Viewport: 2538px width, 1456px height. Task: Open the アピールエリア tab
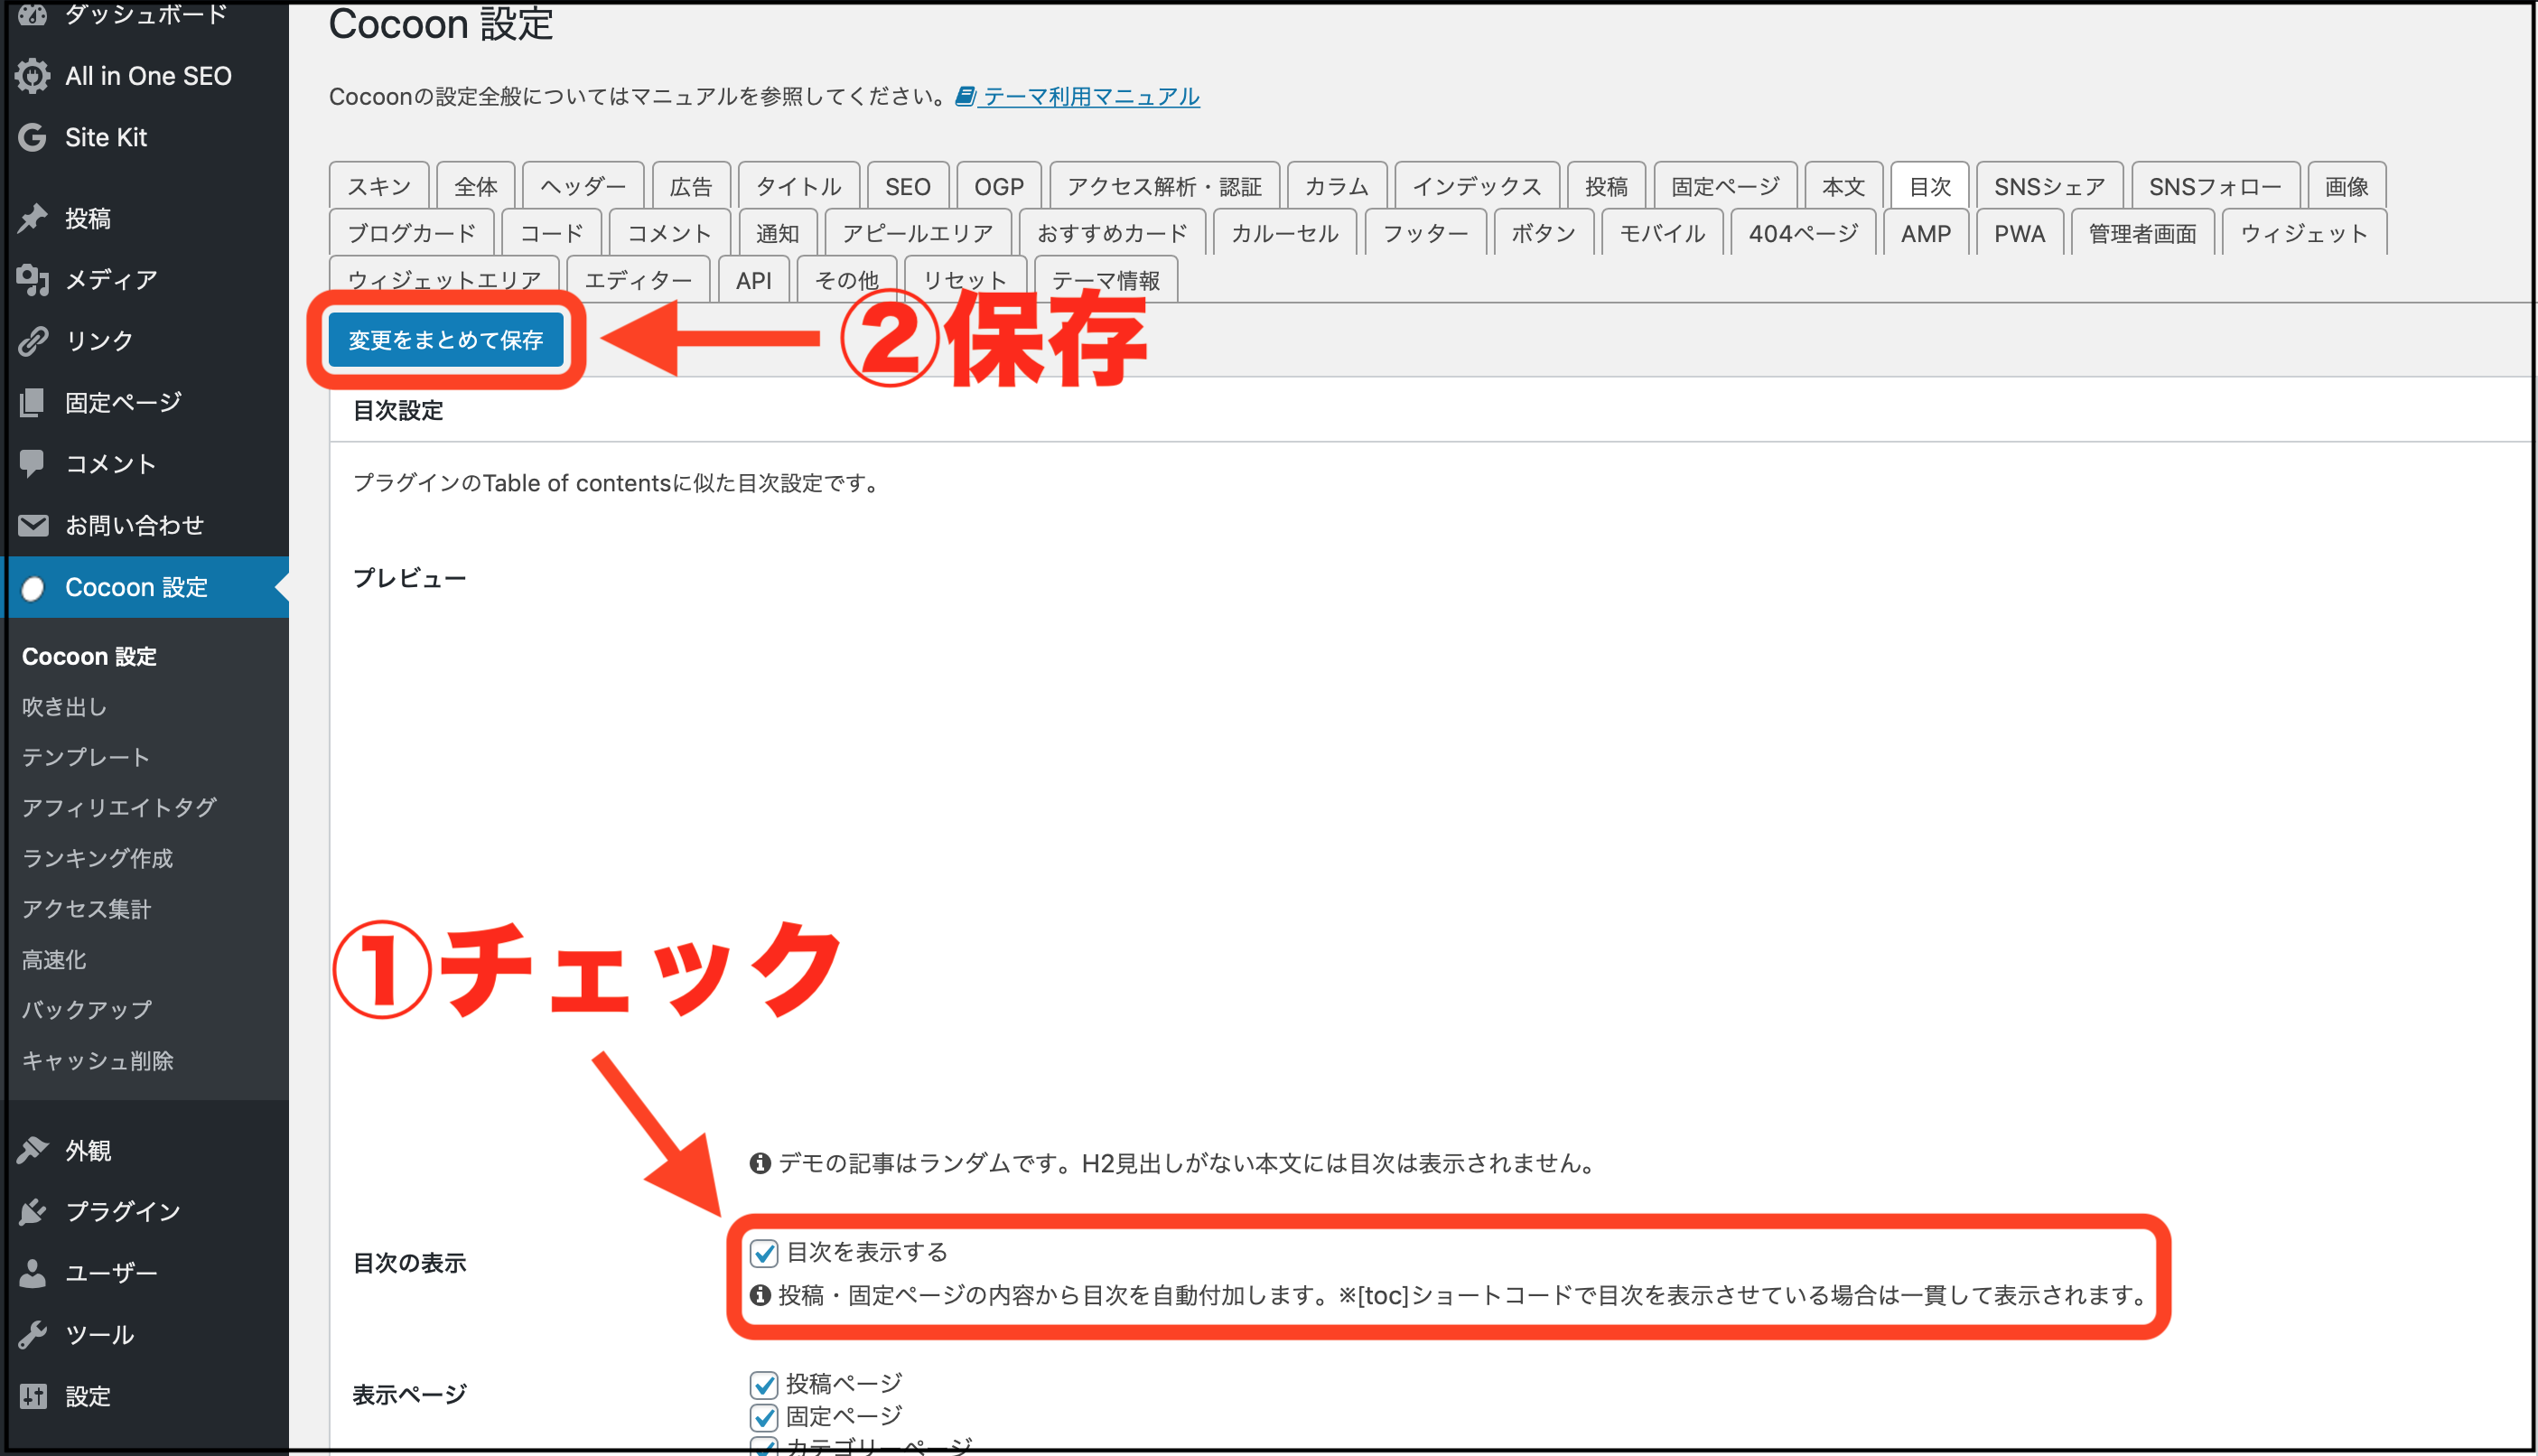918,233
